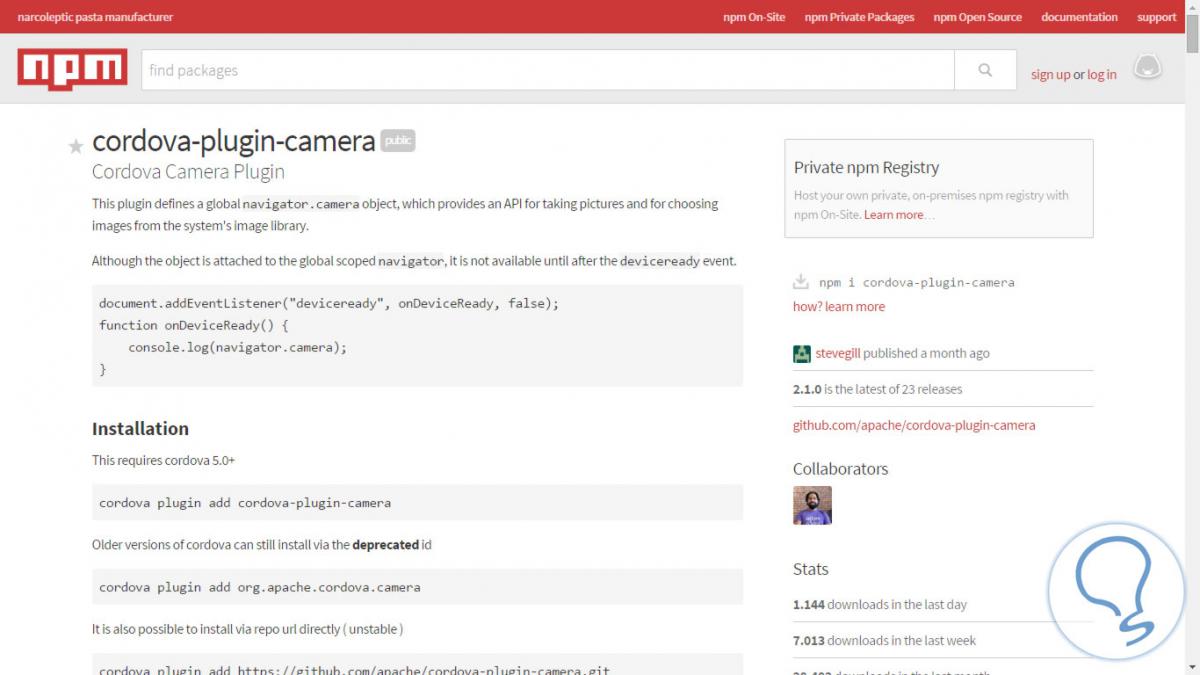
Task: Open Learn more link in Private npm Registry
Action: tap(894, 215)
